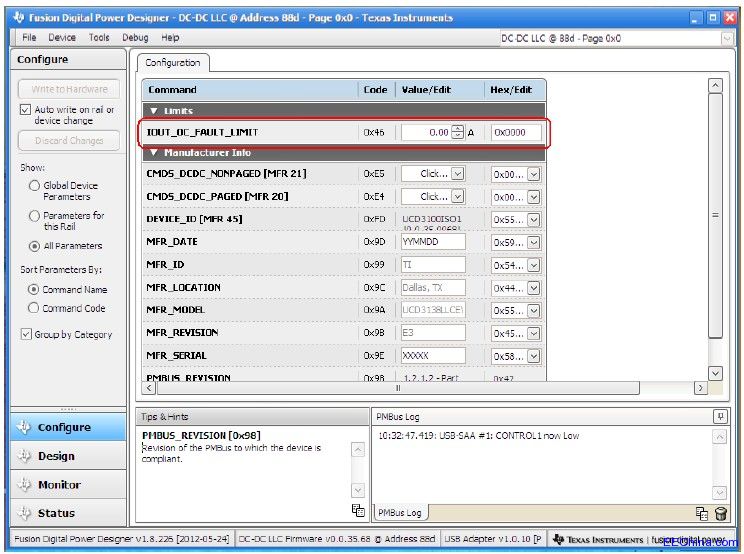Select All Parameters radio option
This screenshot has width=744, height=554.
click(x=34, y=246)
